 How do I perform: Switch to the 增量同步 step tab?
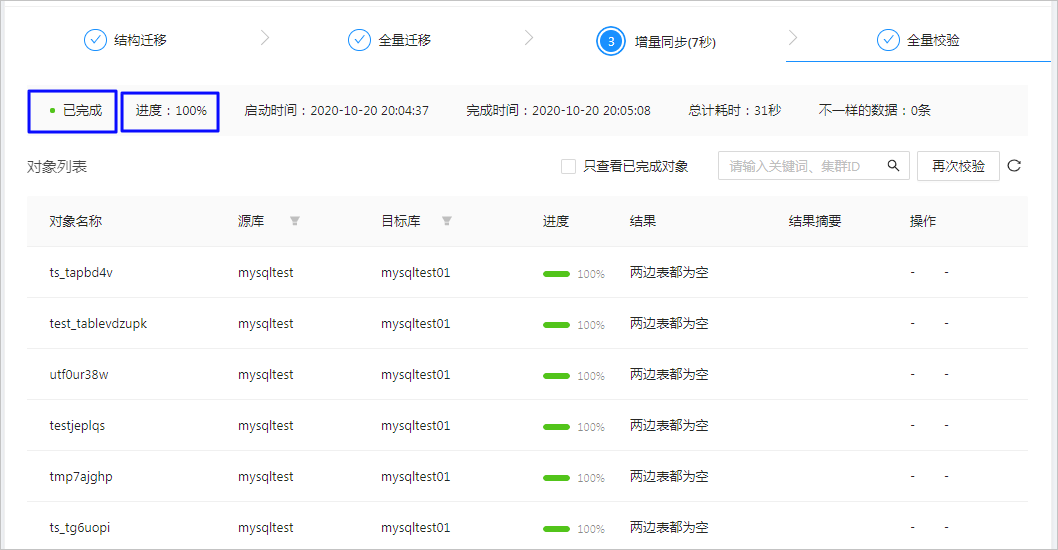point(656,41)
